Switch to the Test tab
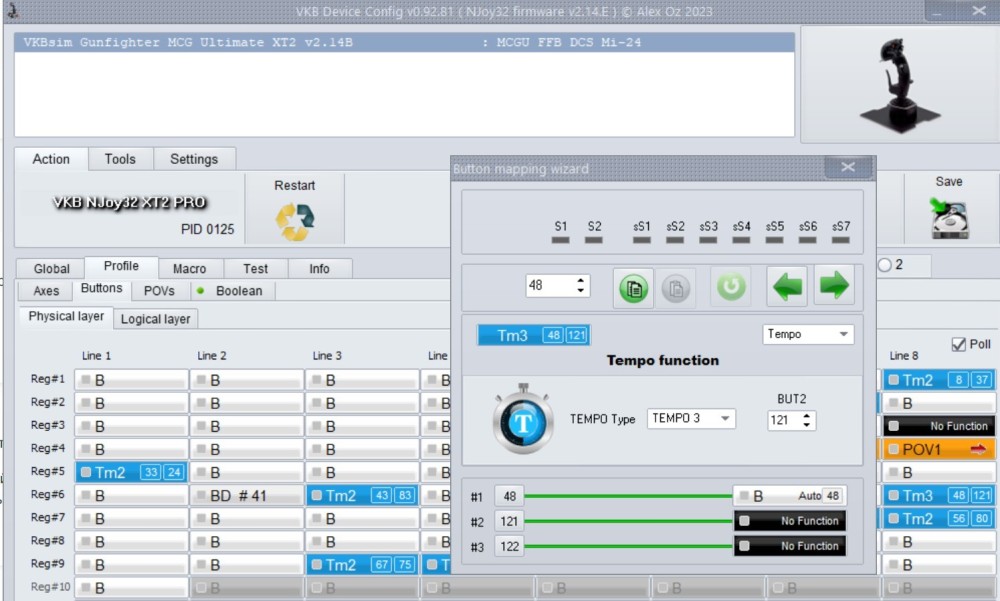The image size is (1000, 601). [x=255, y=269]
